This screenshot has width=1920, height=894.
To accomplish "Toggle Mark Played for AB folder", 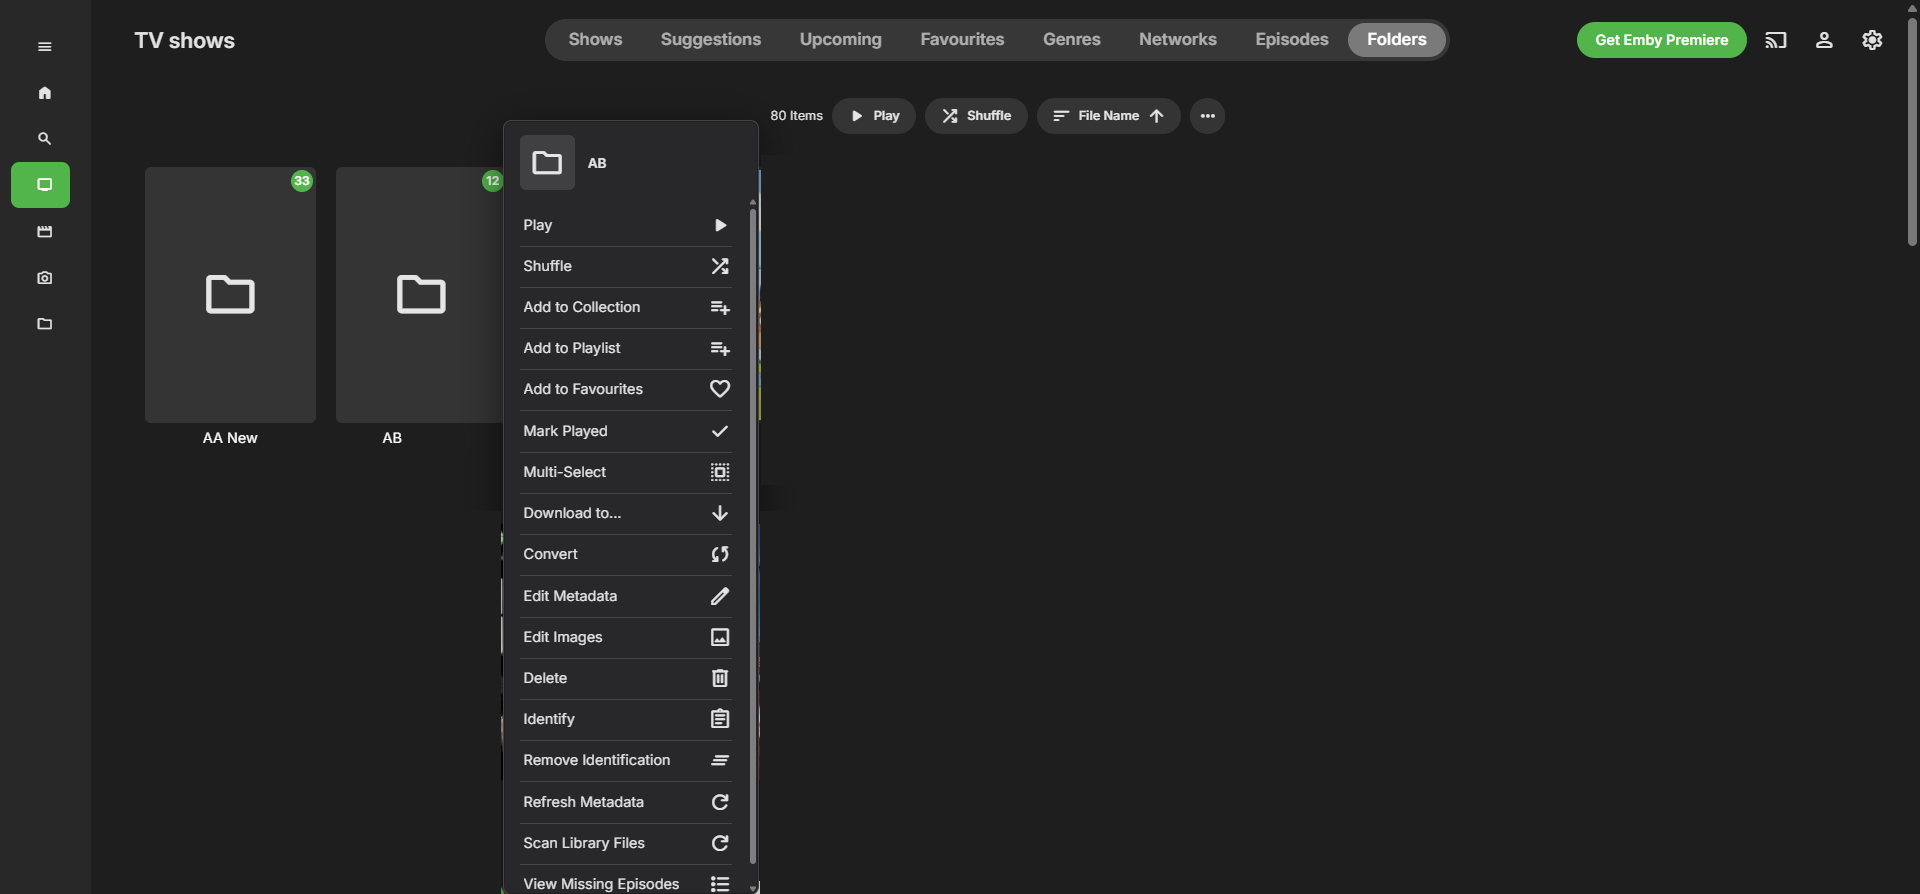I will (625, 431).
